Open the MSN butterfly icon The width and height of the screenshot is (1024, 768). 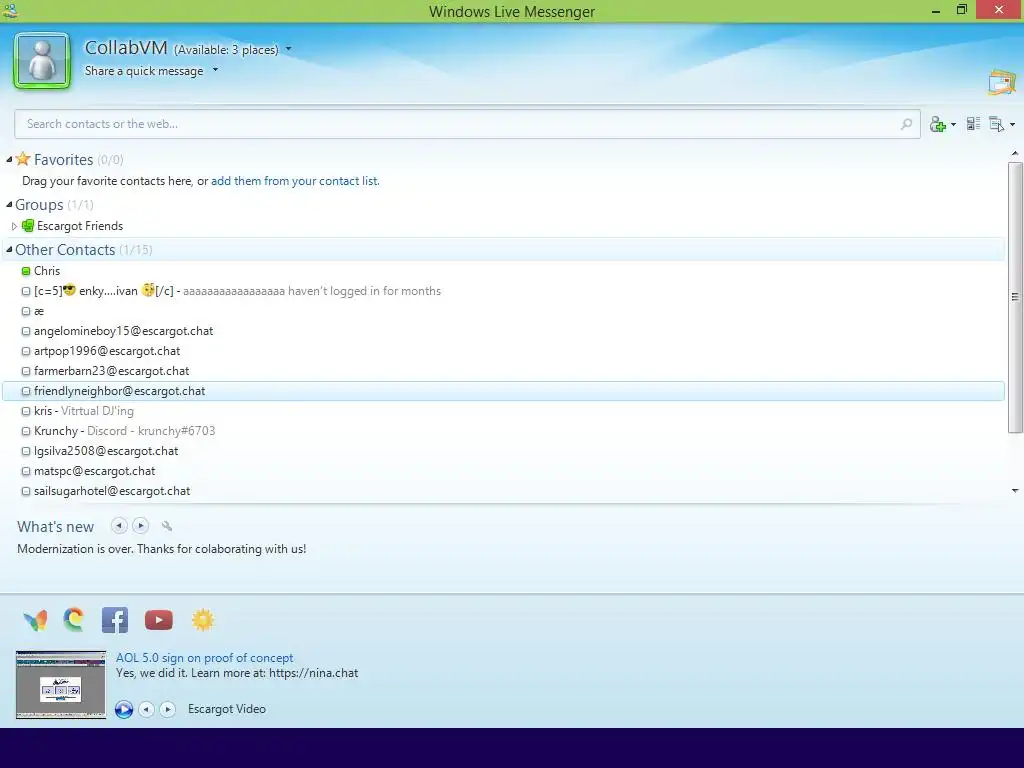click(x=35, y=620)
